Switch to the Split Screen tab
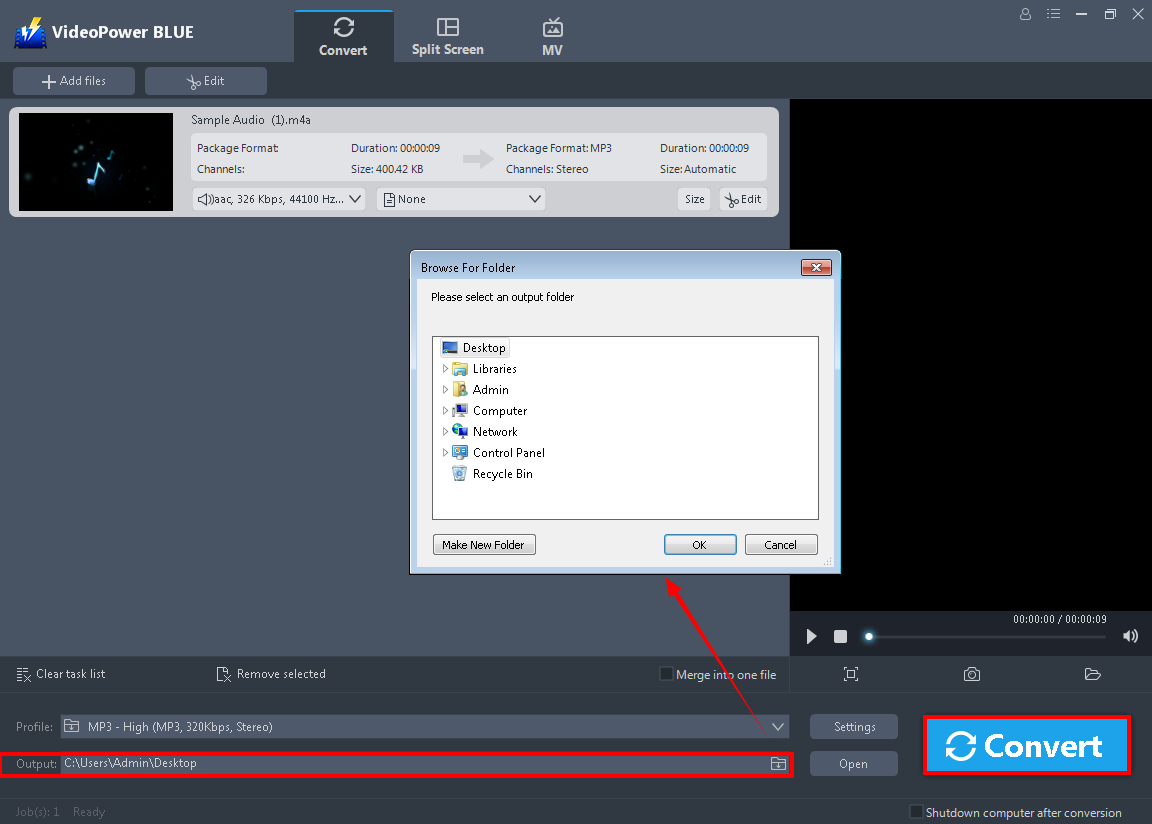 click(447, 34)
